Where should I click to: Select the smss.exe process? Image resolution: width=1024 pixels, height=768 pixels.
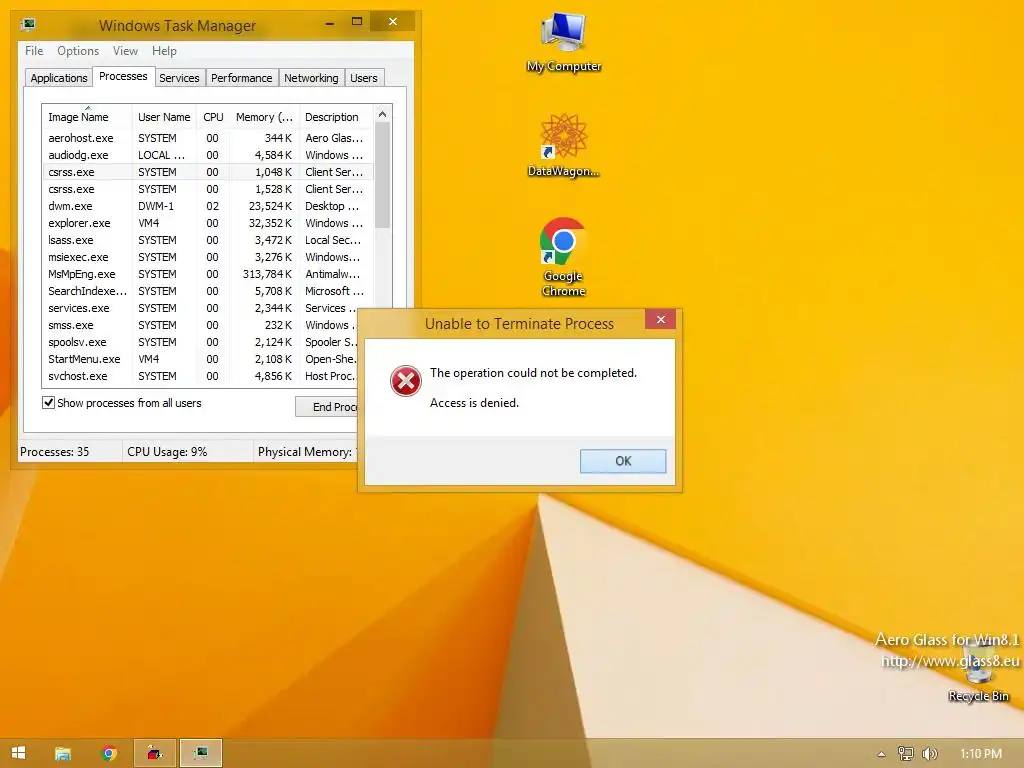click(200, 325)
